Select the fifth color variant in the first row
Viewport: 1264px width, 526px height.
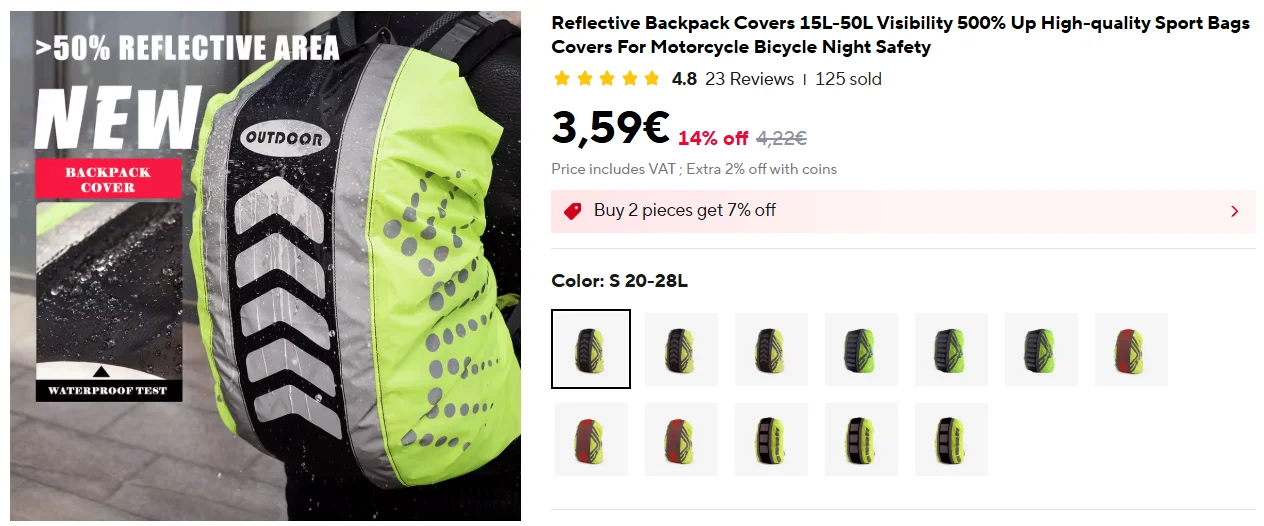tap(951, 349)
